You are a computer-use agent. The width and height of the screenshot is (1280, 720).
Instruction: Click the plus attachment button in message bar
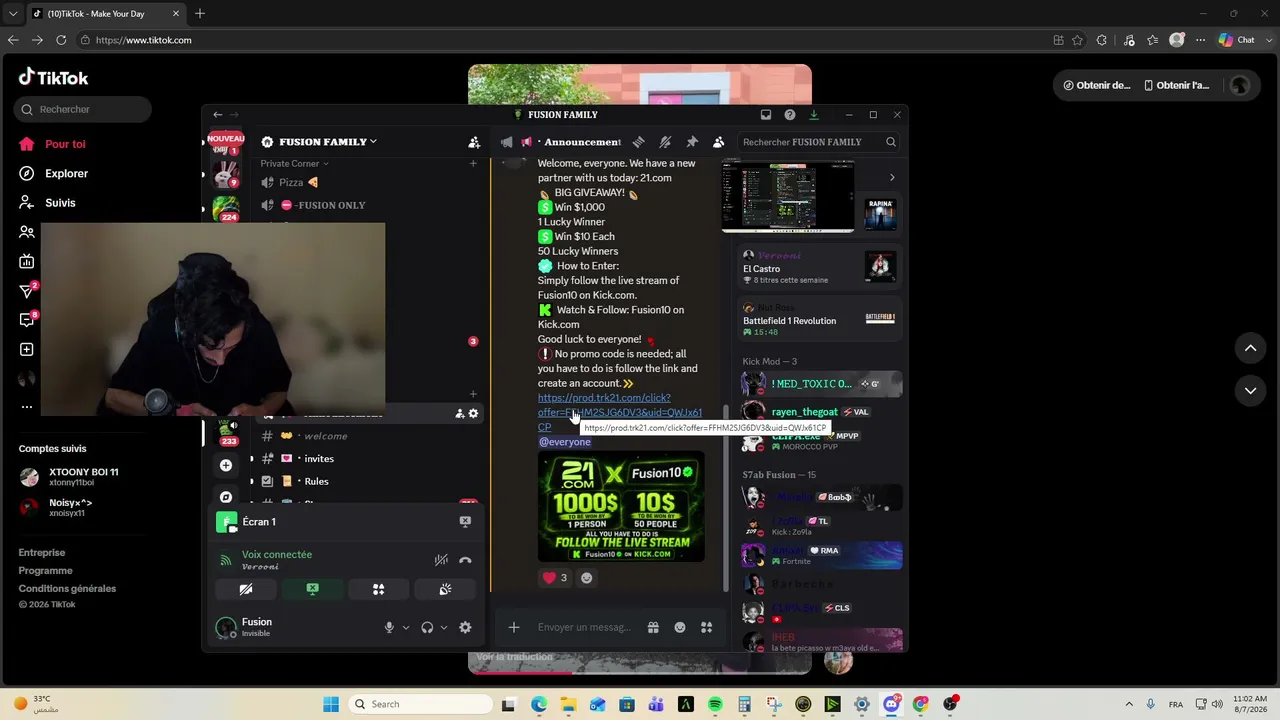(x=514, y=627)
